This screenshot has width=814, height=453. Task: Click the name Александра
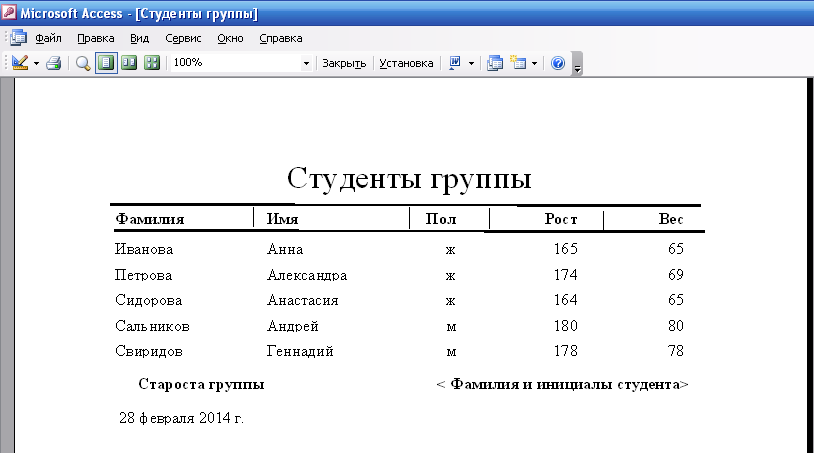coord(307,274)
